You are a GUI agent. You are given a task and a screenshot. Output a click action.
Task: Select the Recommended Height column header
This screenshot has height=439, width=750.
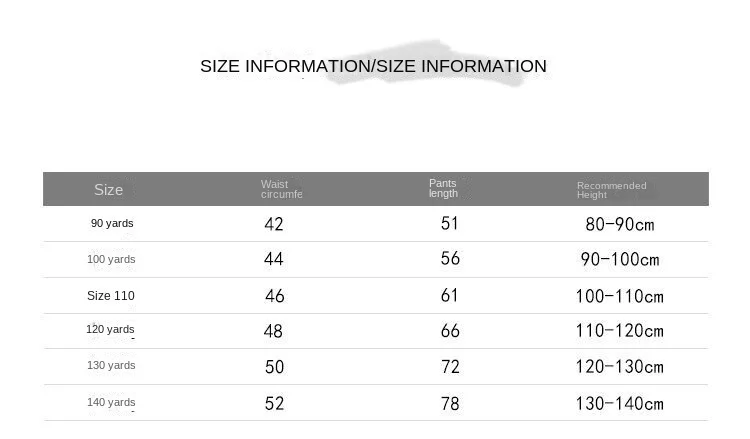pos(611,190)
